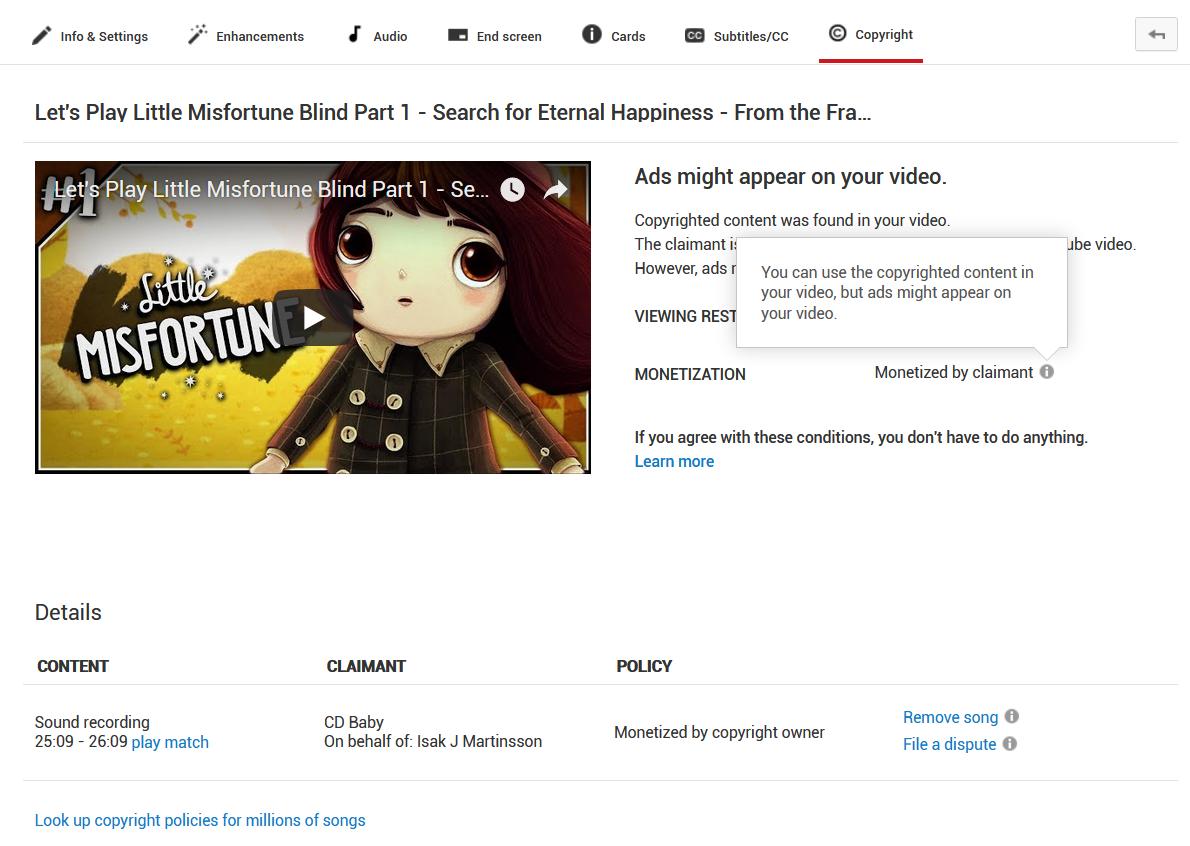Viewport: 1190px width, 846px height.
Task: Click 'If you agree with these conditions' text
Action: [861, 437]
